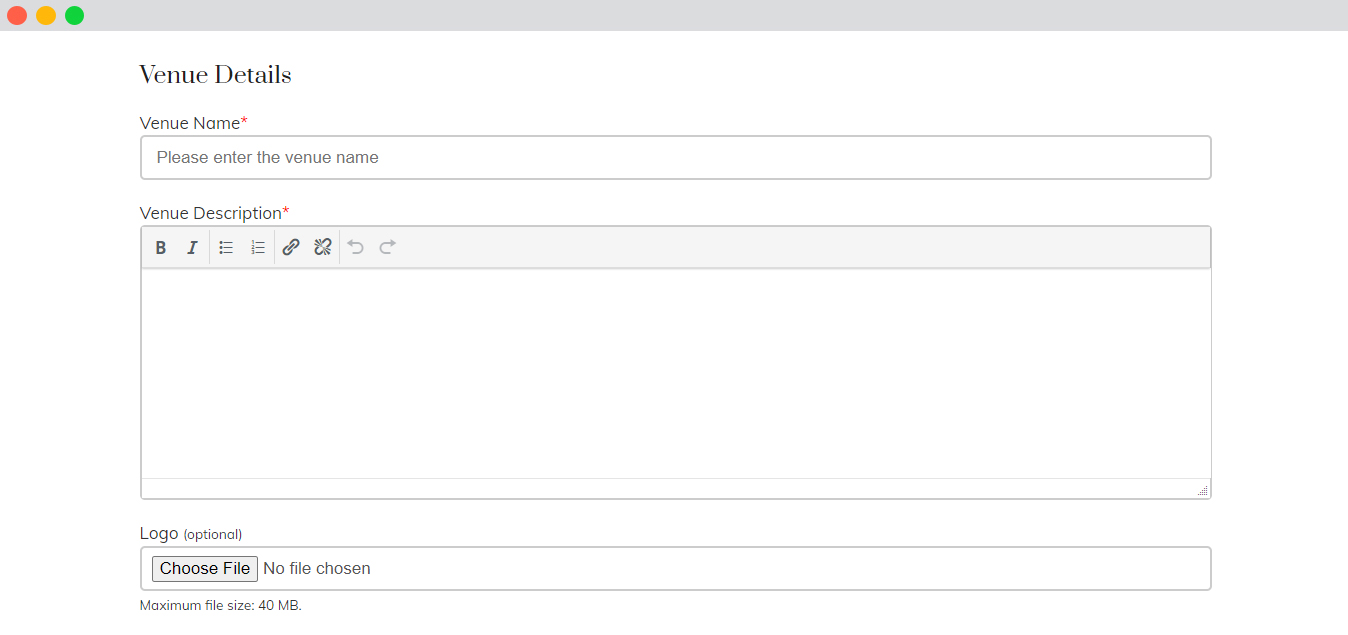Click the green maximize window button
Viewport: 1348px width, 635px height.
pos(75,15)
